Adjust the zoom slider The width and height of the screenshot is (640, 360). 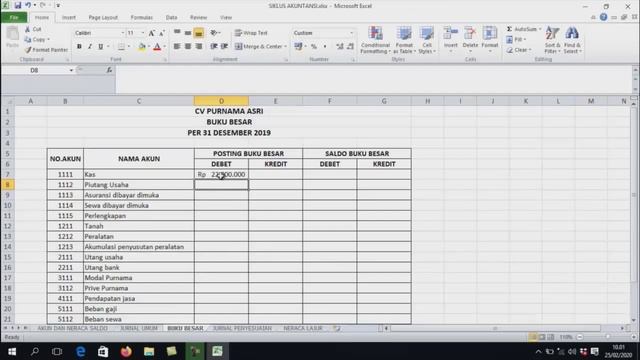[x=608, y=337]
